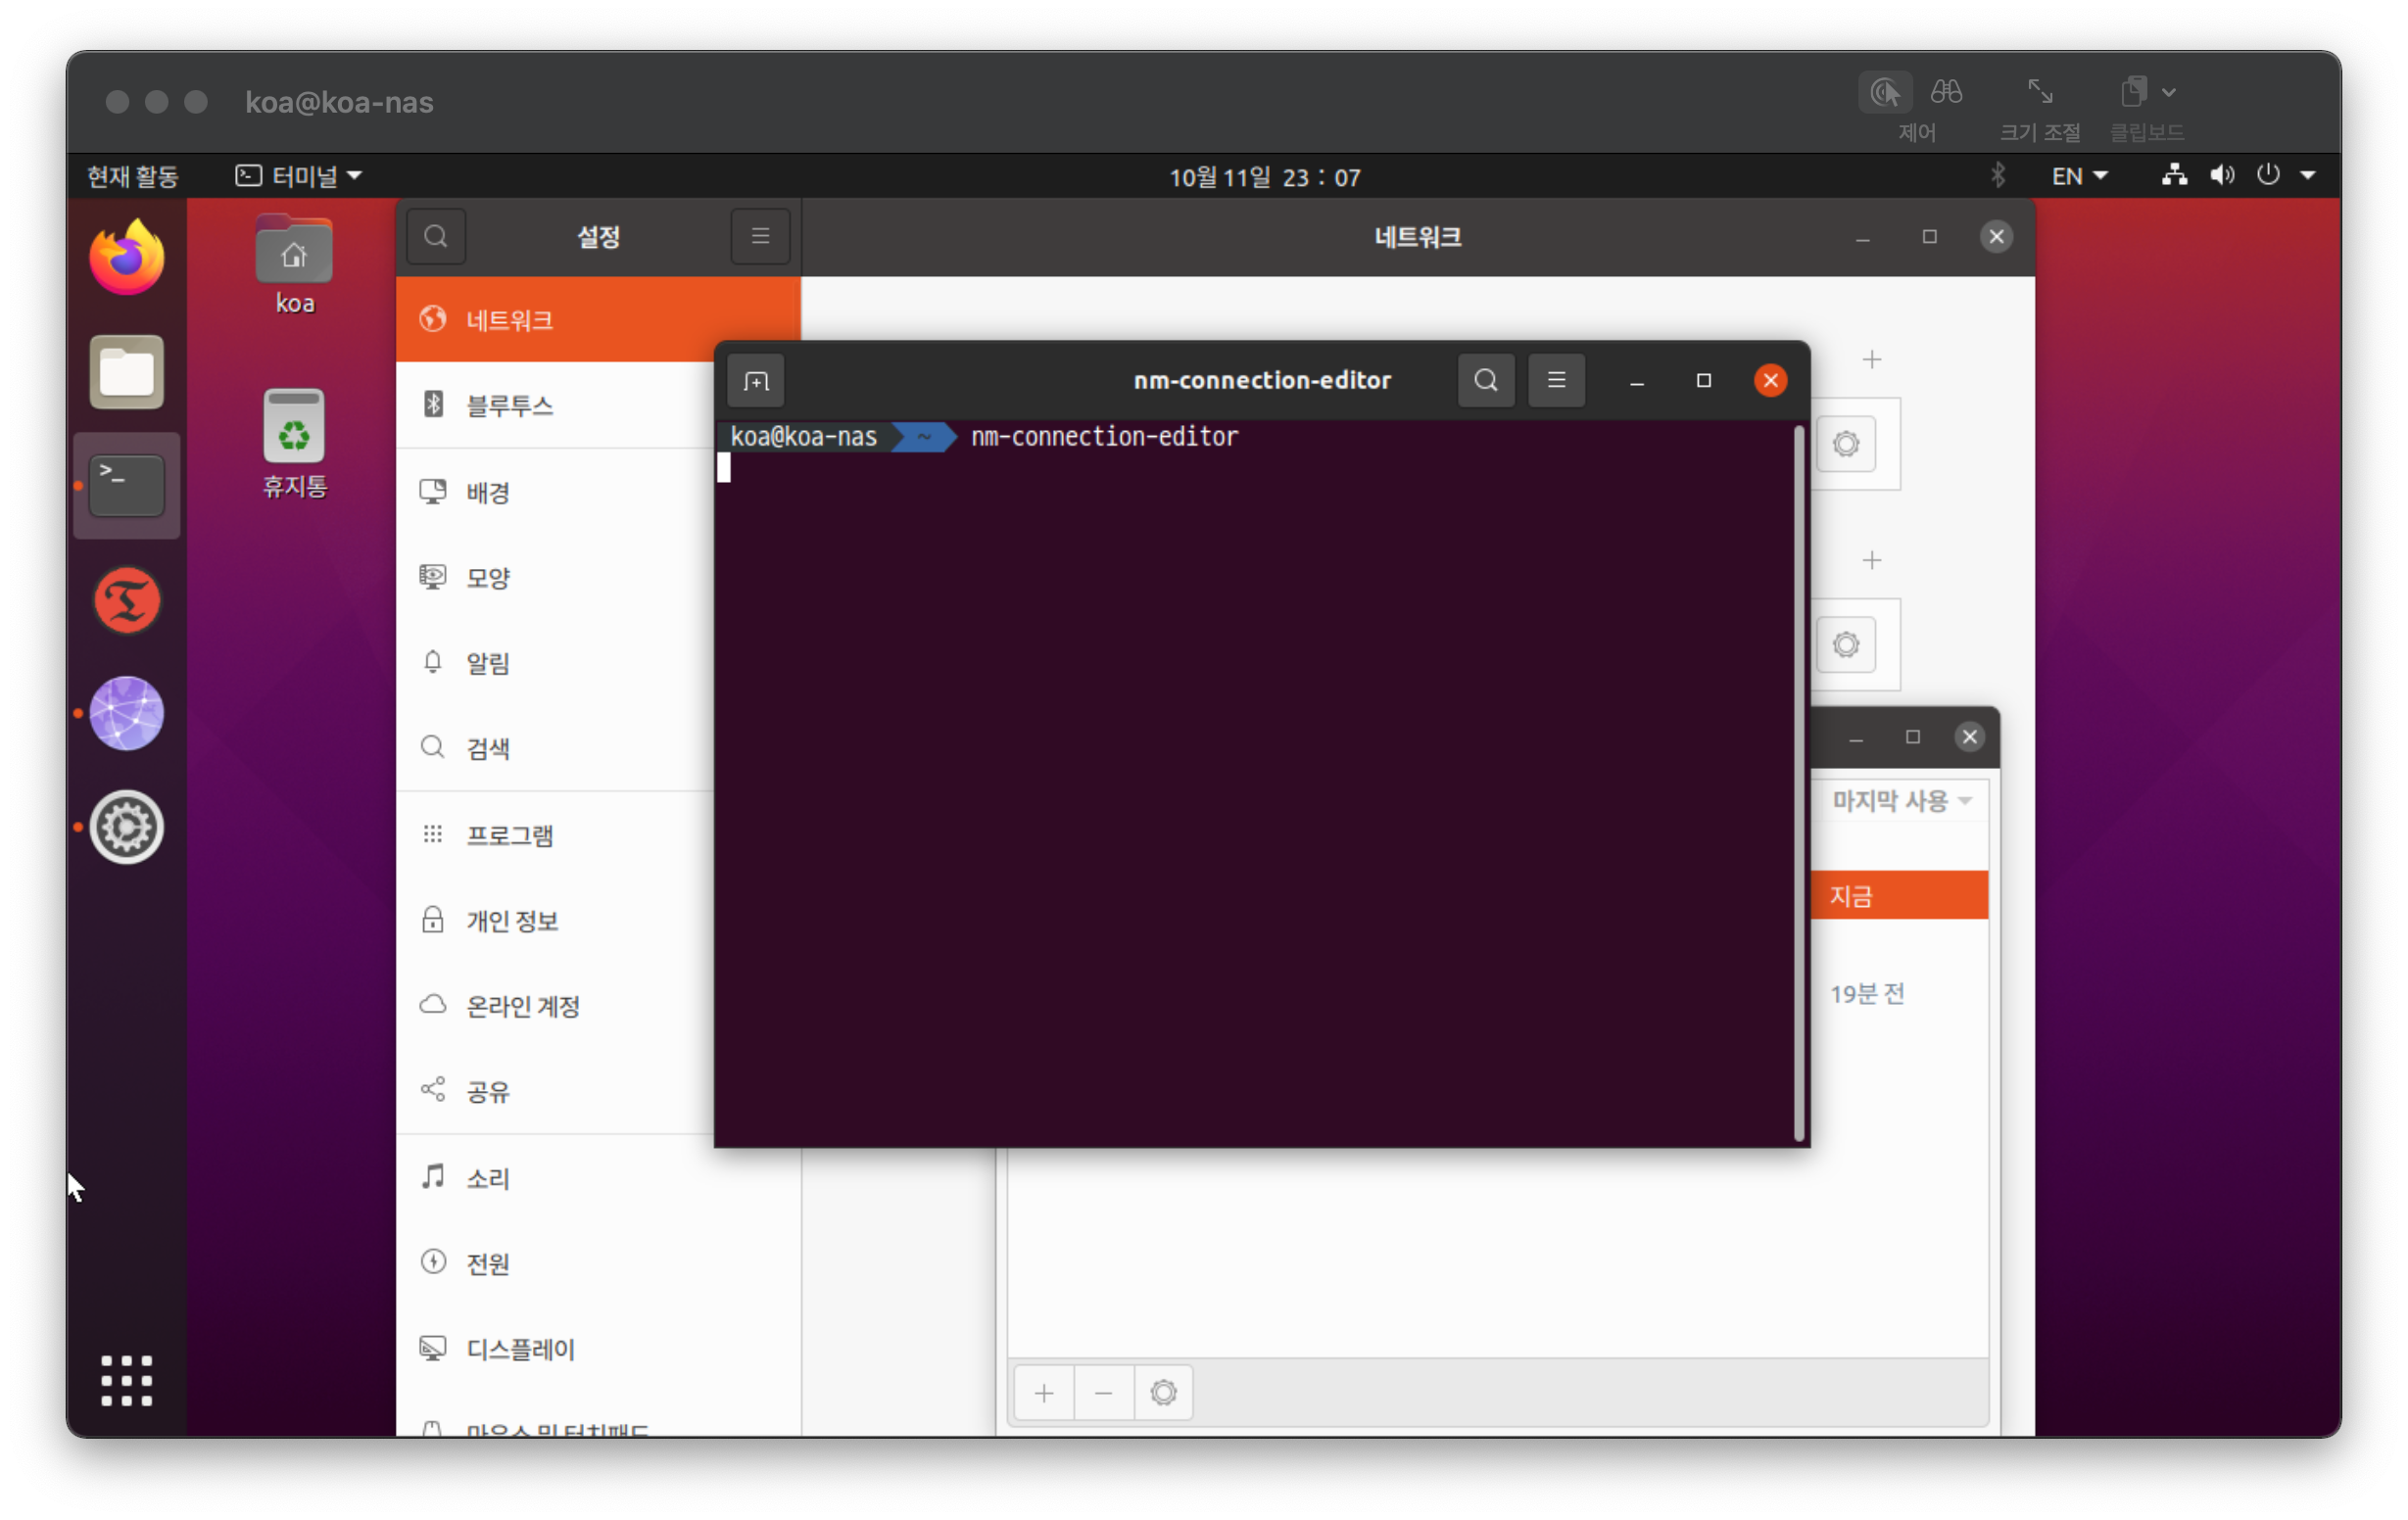The width and height of the screenshot is (2408, 1520).
Task: Launch Firefox from the dock
Action: tap(127, 259)
